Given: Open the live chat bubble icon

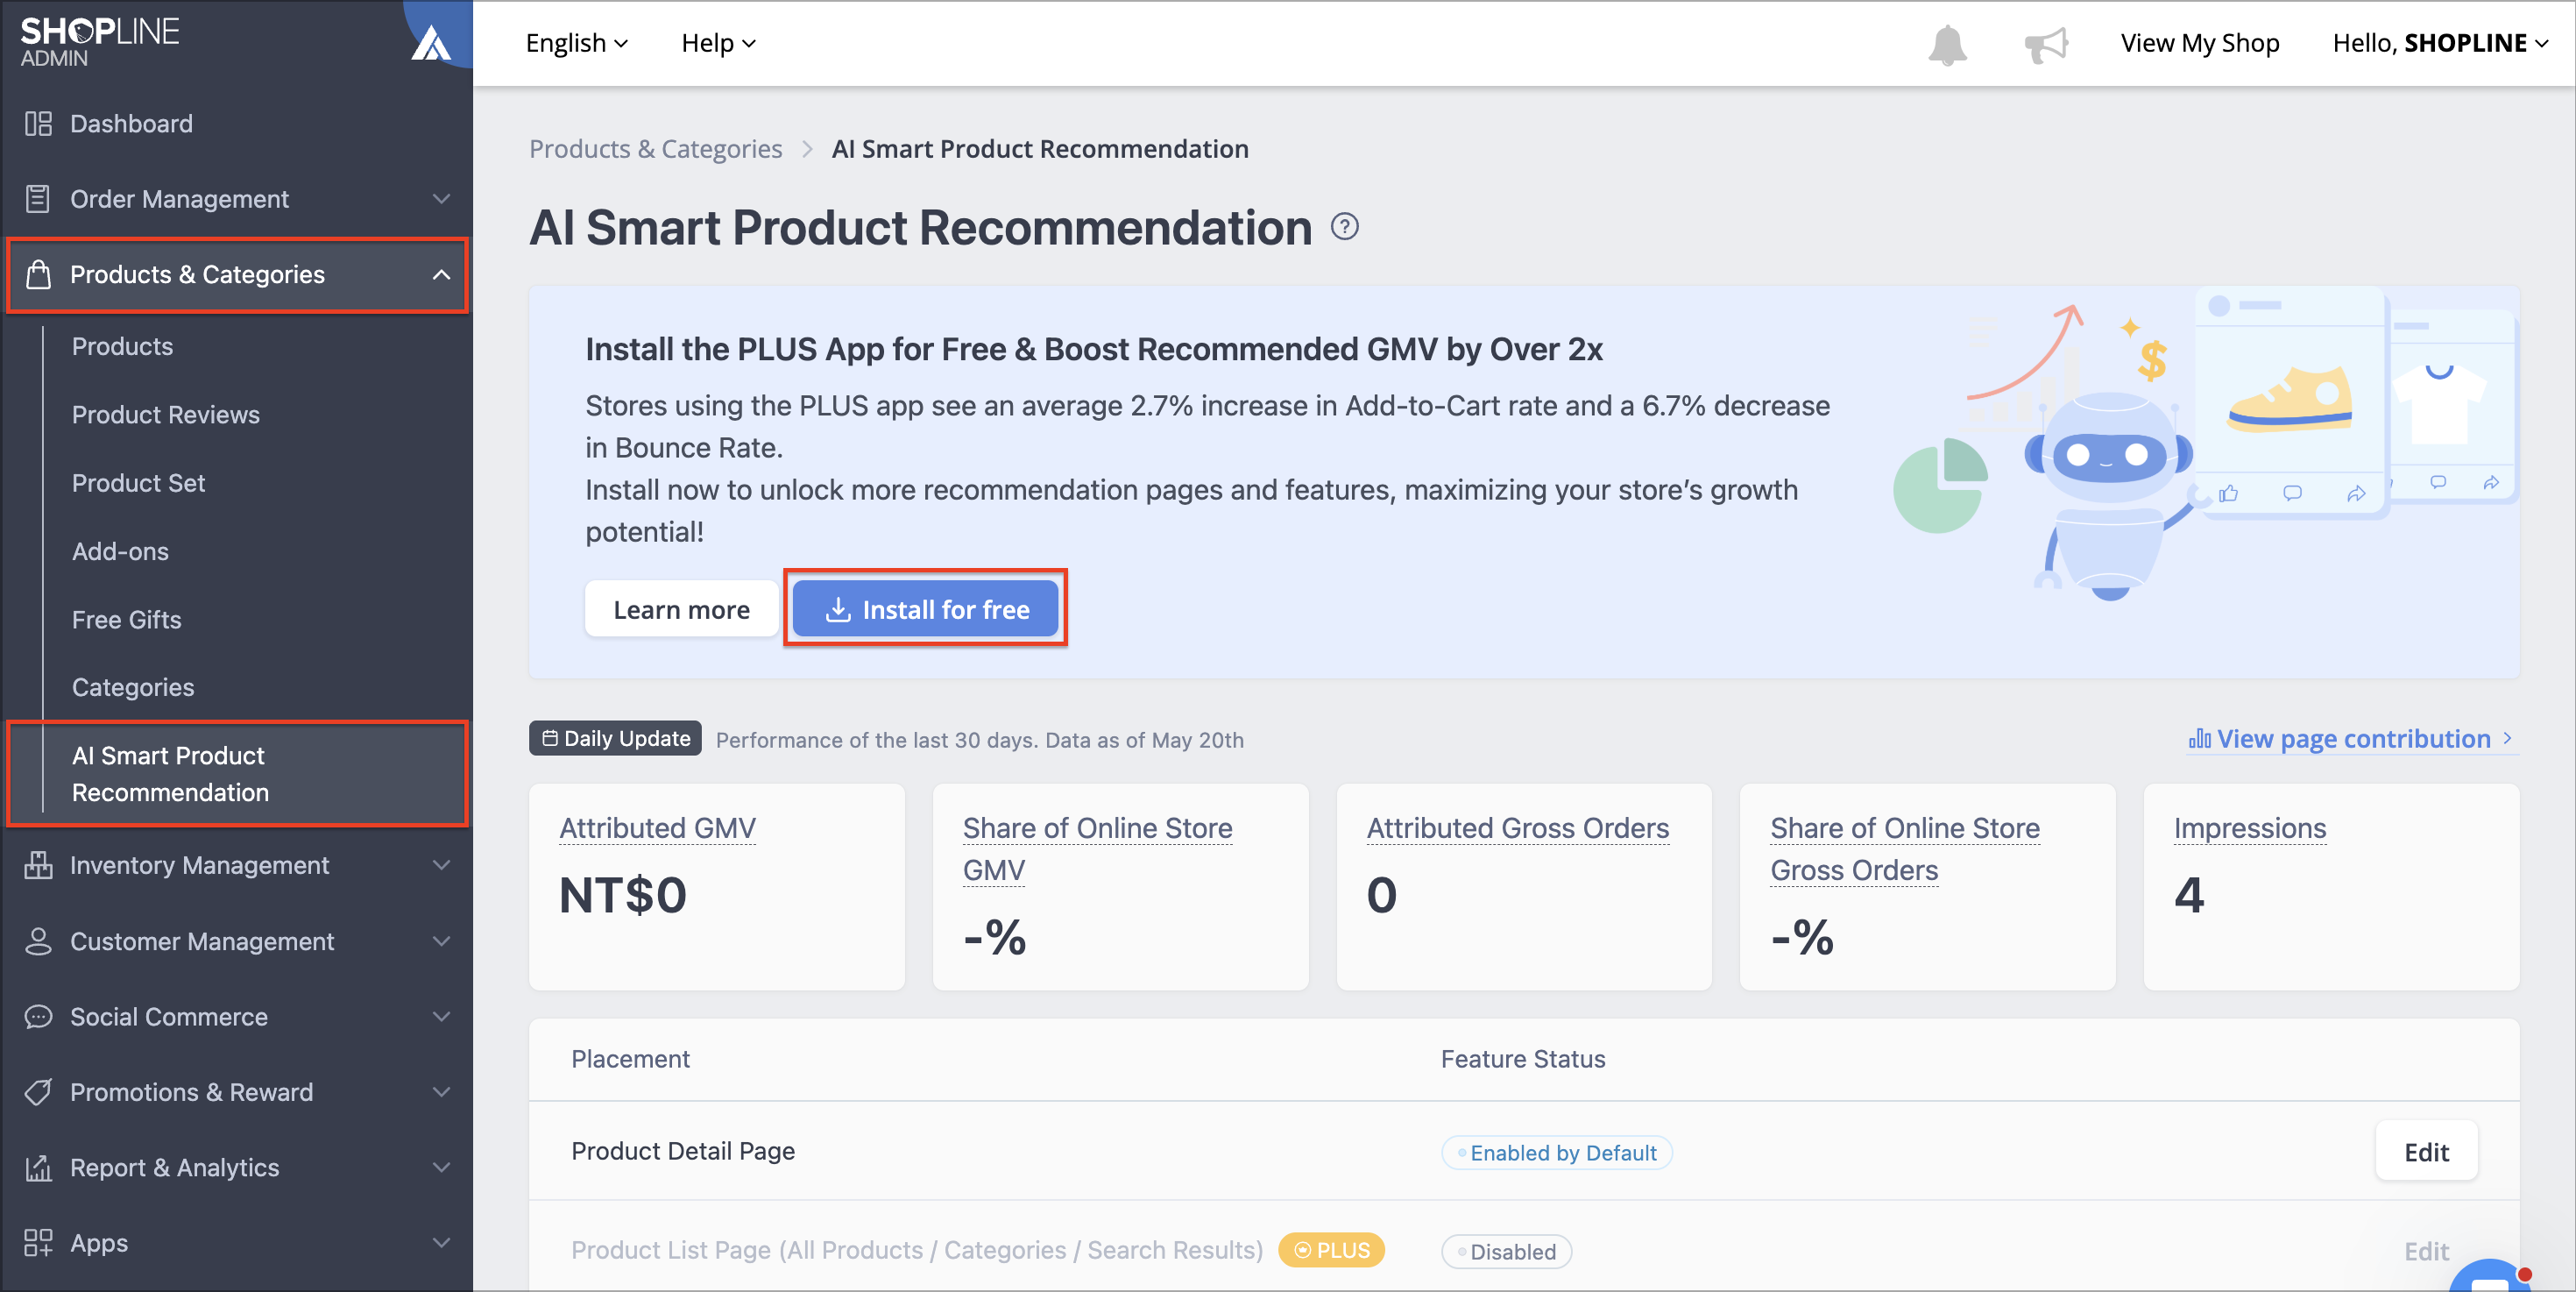Looking at the screenshot, I should pyautogui.click(x=2492, y=1277).
